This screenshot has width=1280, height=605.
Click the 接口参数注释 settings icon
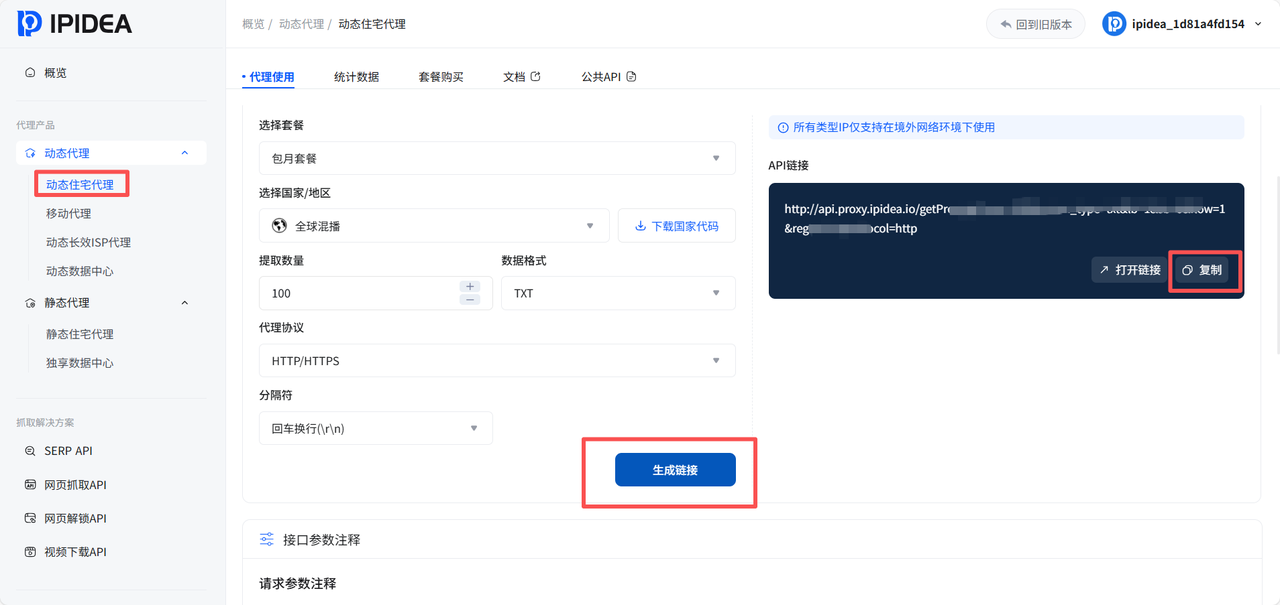point(267,539)
